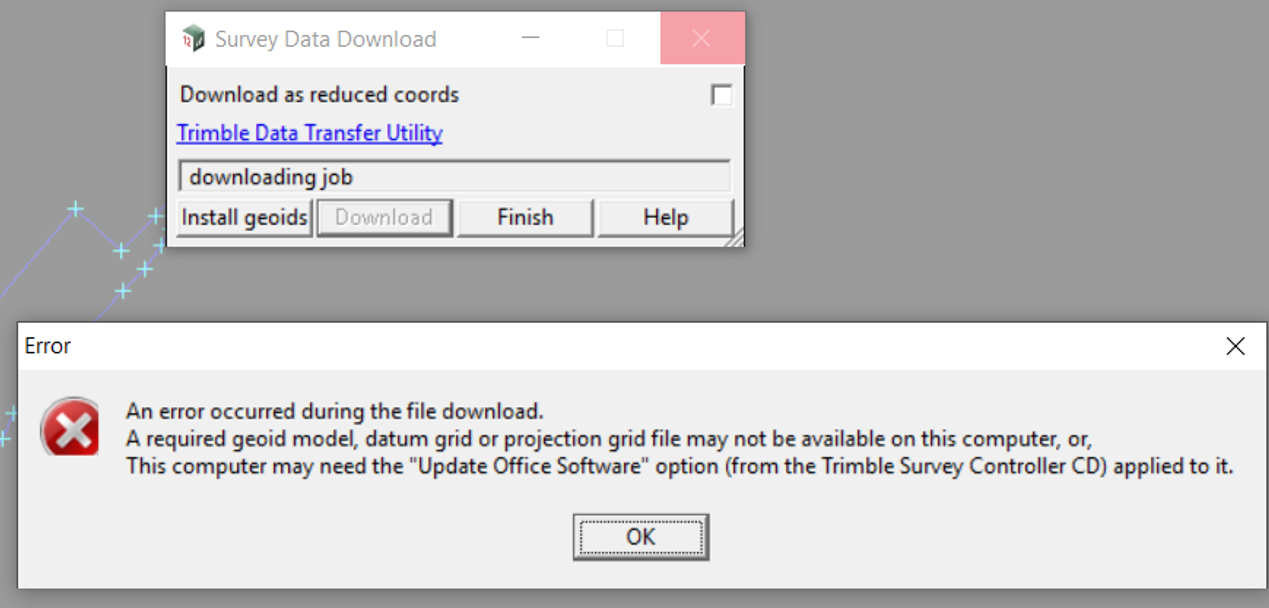
Task: Close the Survey Data Download window
Action: point(702,39)
